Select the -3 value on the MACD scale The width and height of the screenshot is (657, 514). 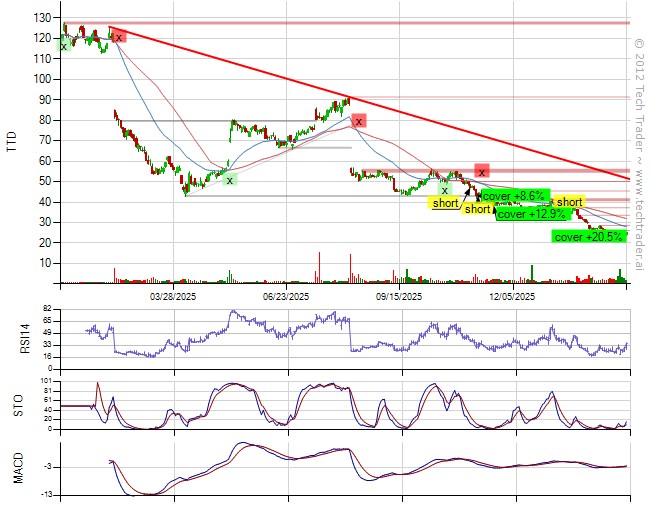(x=48, y=467)
